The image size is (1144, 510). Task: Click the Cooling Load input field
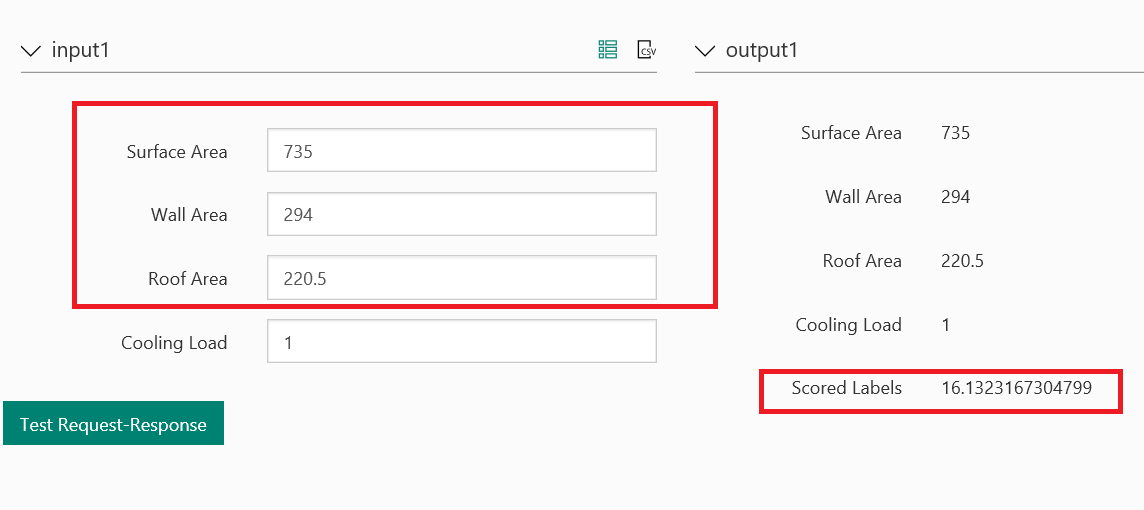click(x=461, y=342)
